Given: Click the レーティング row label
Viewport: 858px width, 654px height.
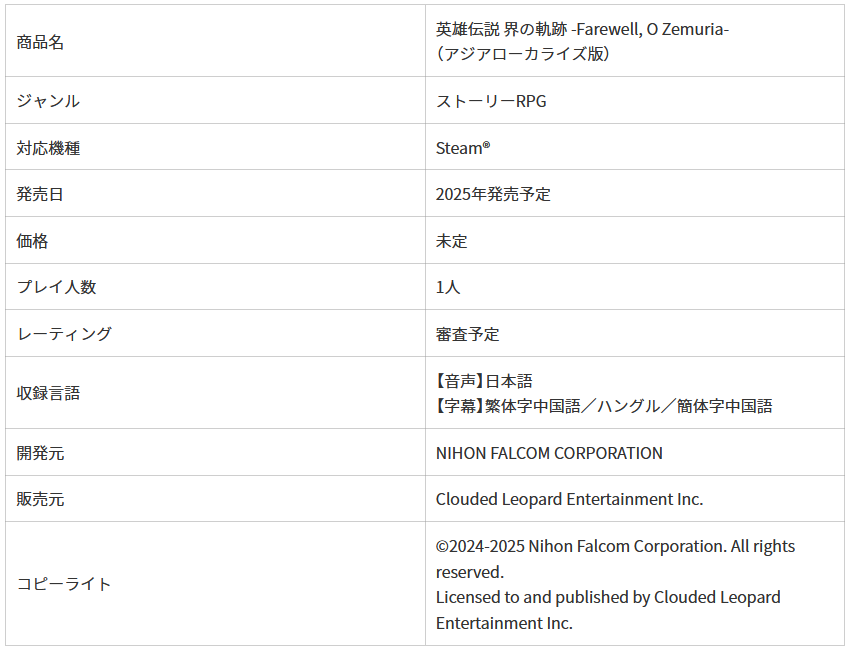Looking at the screenshot, I should point(64,334).
